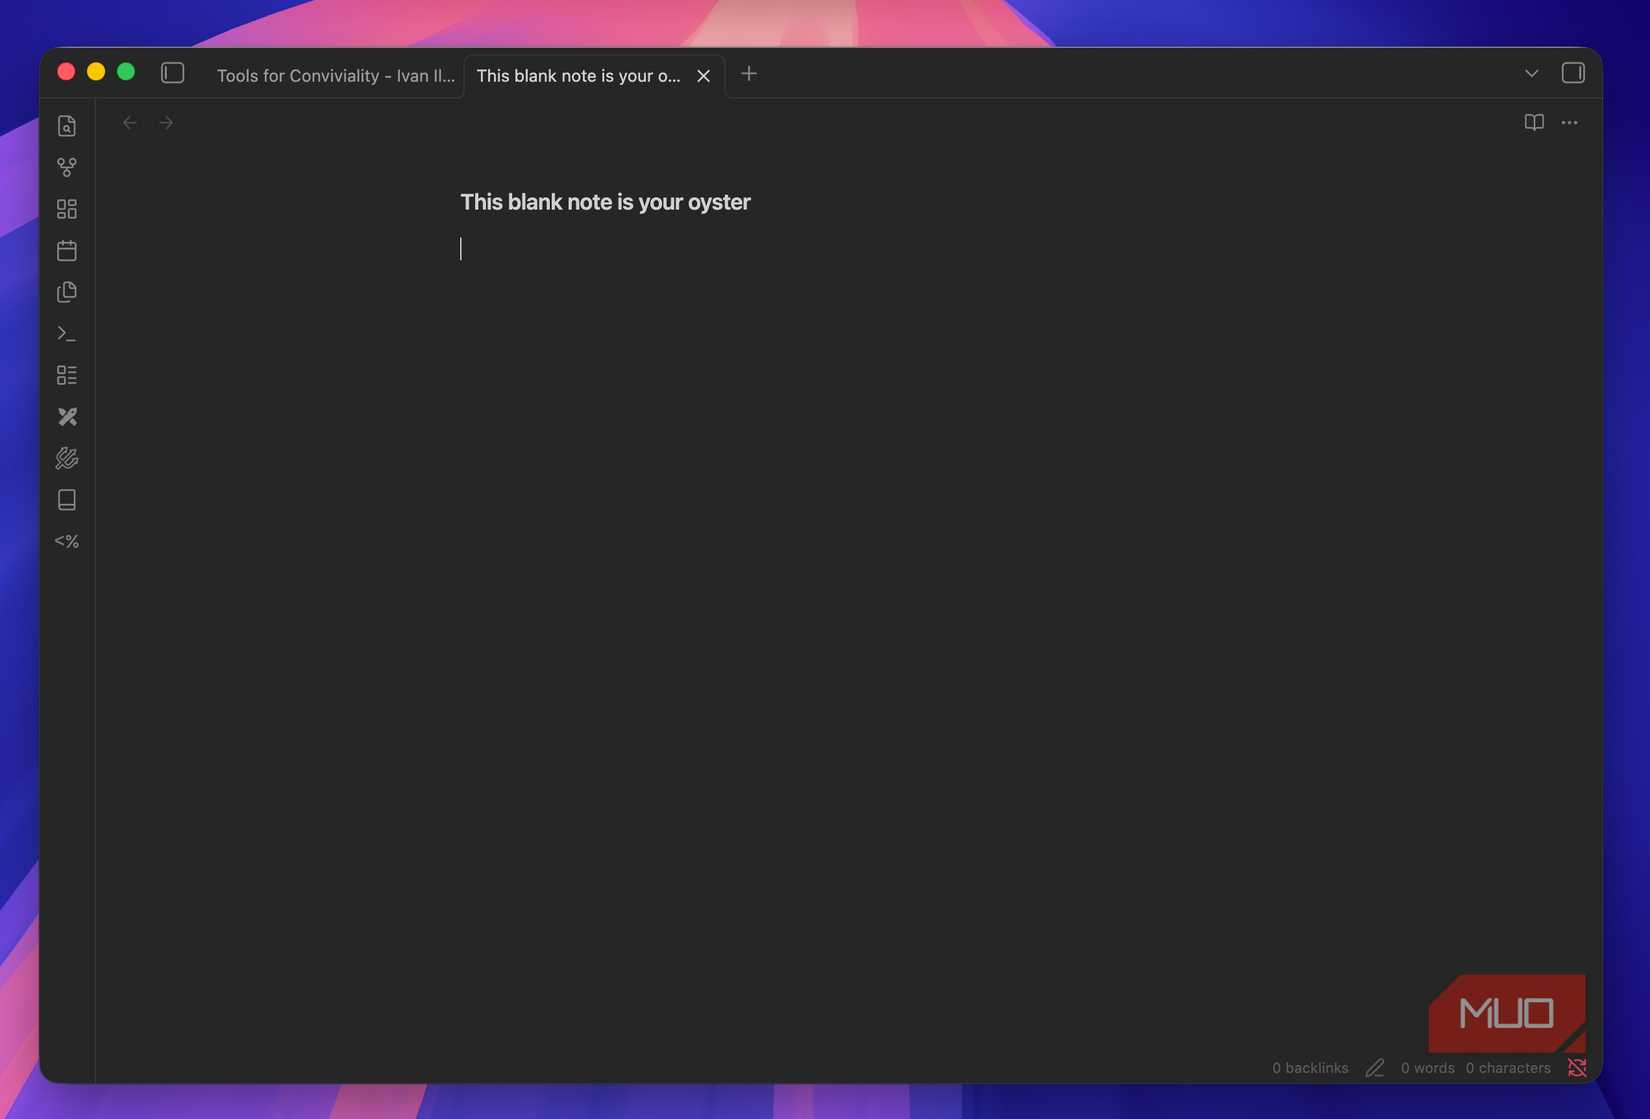Switch to reading view book icon
The height and width of the screenshot is (1119, 1650).
[1534, 122]
